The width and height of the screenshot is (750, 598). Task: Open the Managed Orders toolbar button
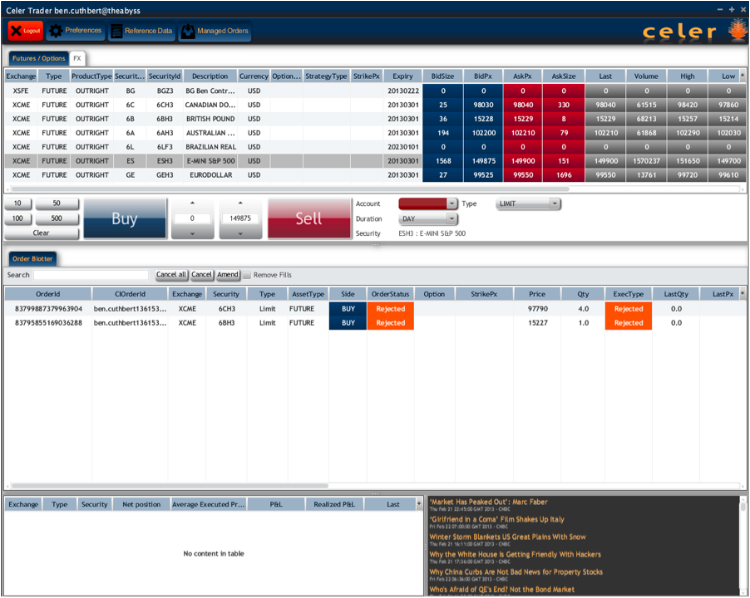coord(215,31)
